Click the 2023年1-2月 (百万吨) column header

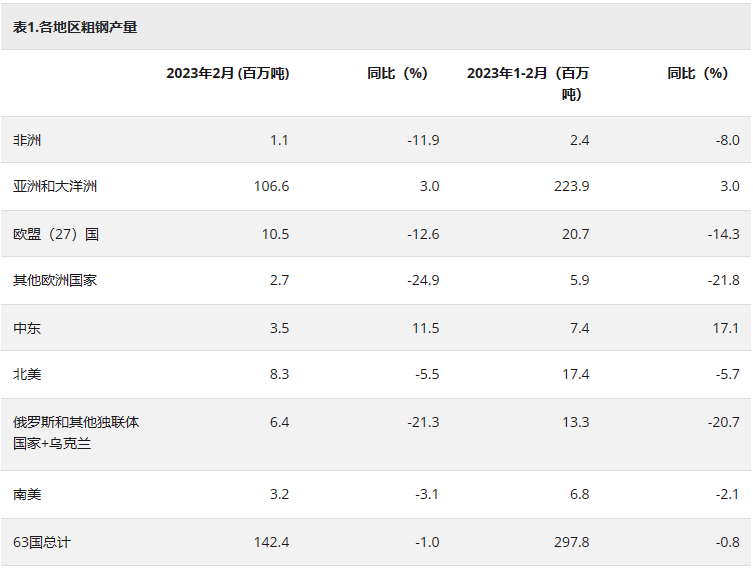click(528, 83)
